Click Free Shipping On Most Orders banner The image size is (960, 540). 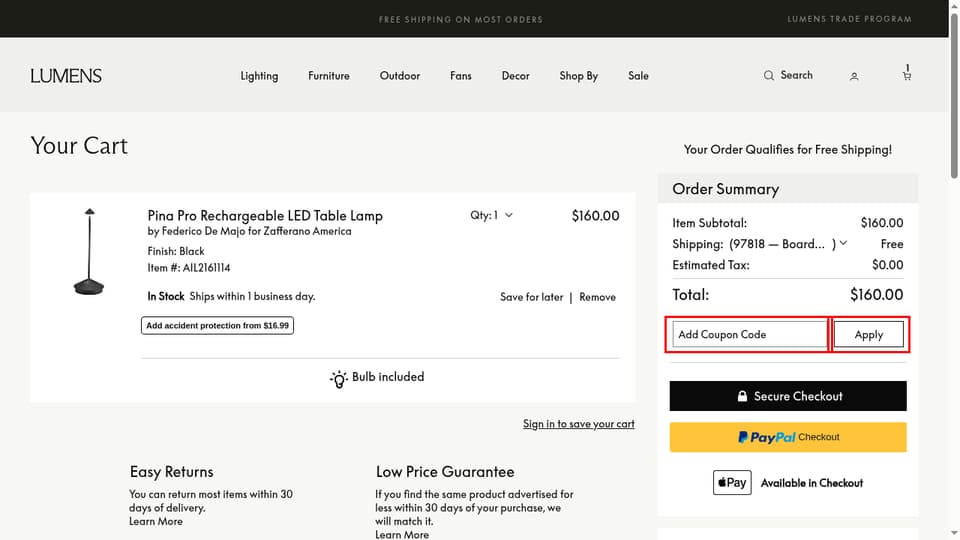[x=460, y=20]
